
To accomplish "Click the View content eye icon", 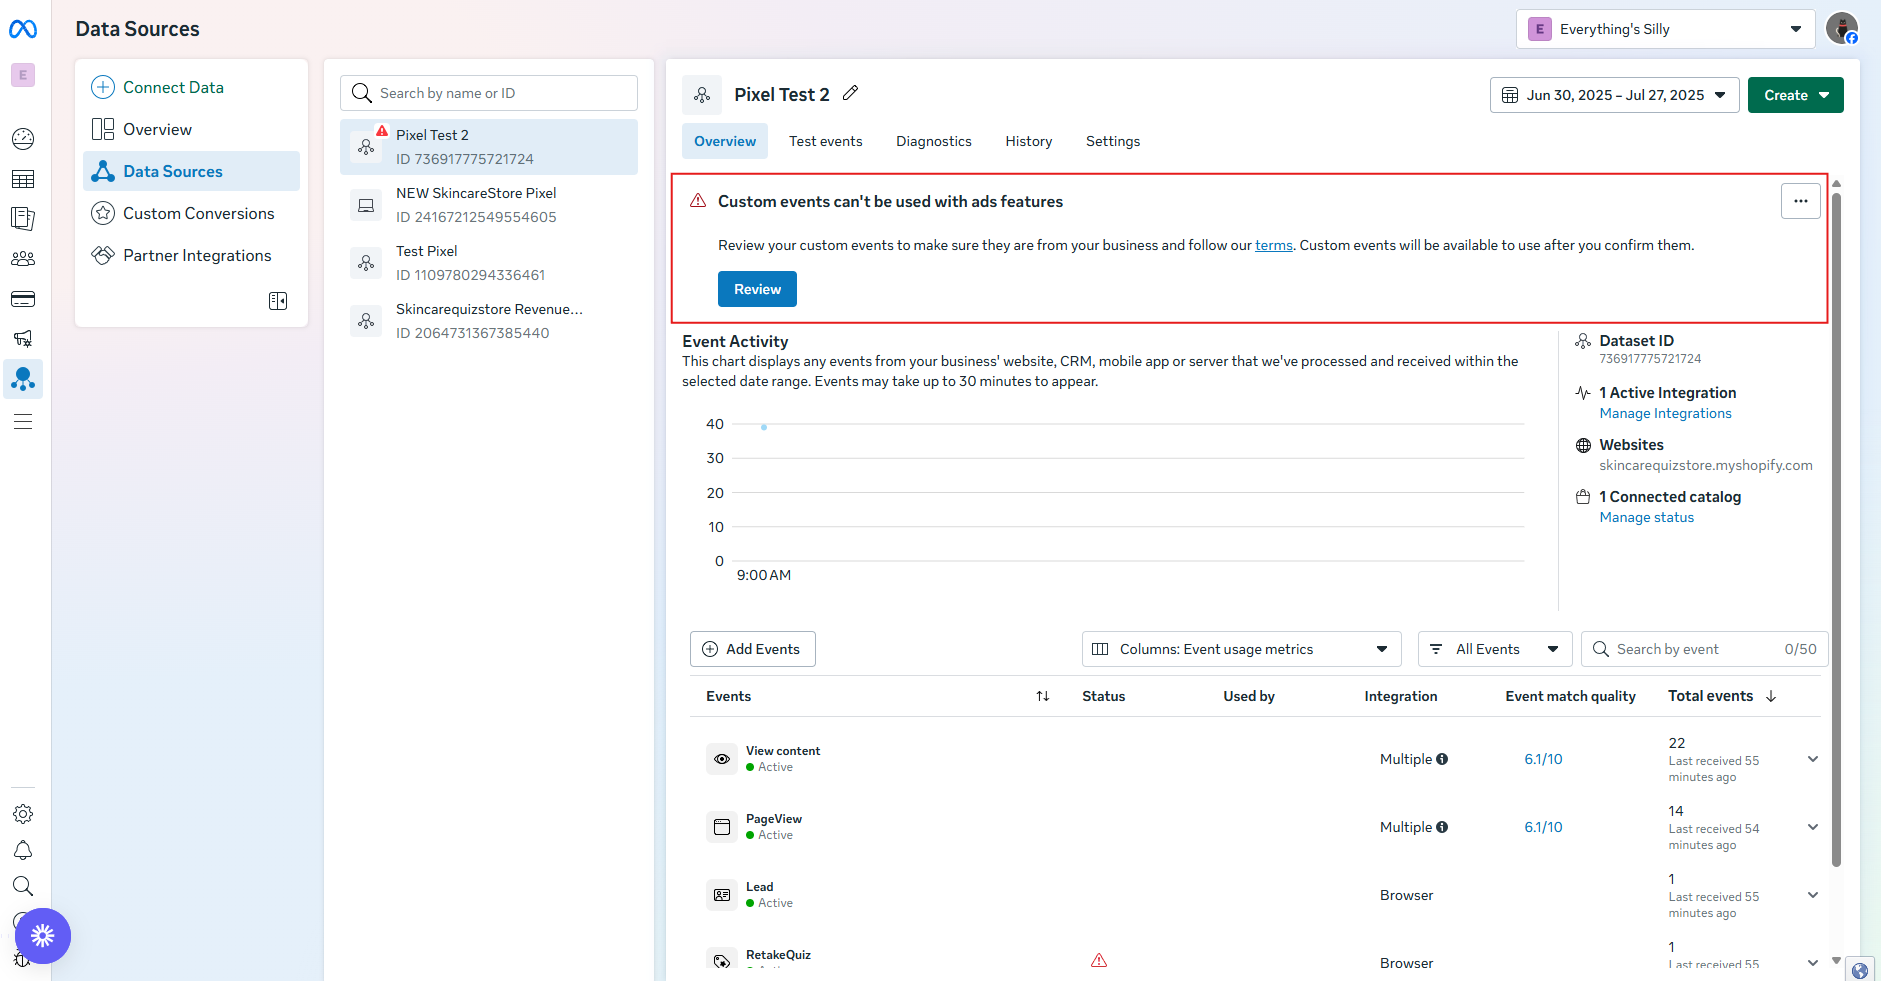I will coord(722,759).
